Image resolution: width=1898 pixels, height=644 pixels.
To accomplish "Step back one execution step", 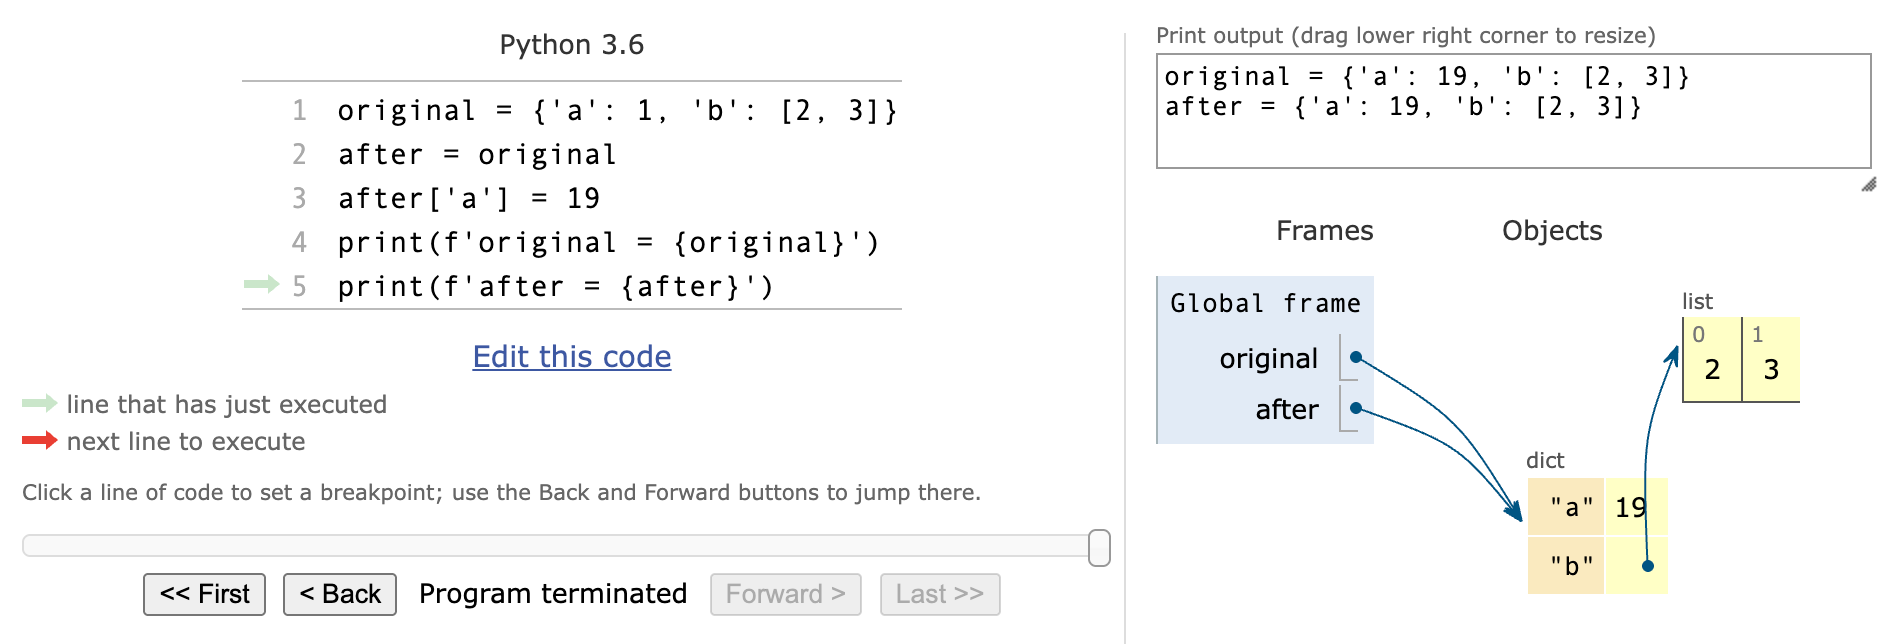I will point(340,594).
